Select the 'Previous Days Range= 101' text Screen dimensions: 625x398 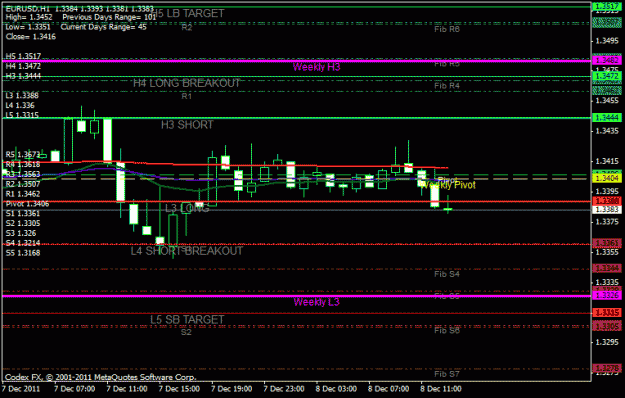109,17
